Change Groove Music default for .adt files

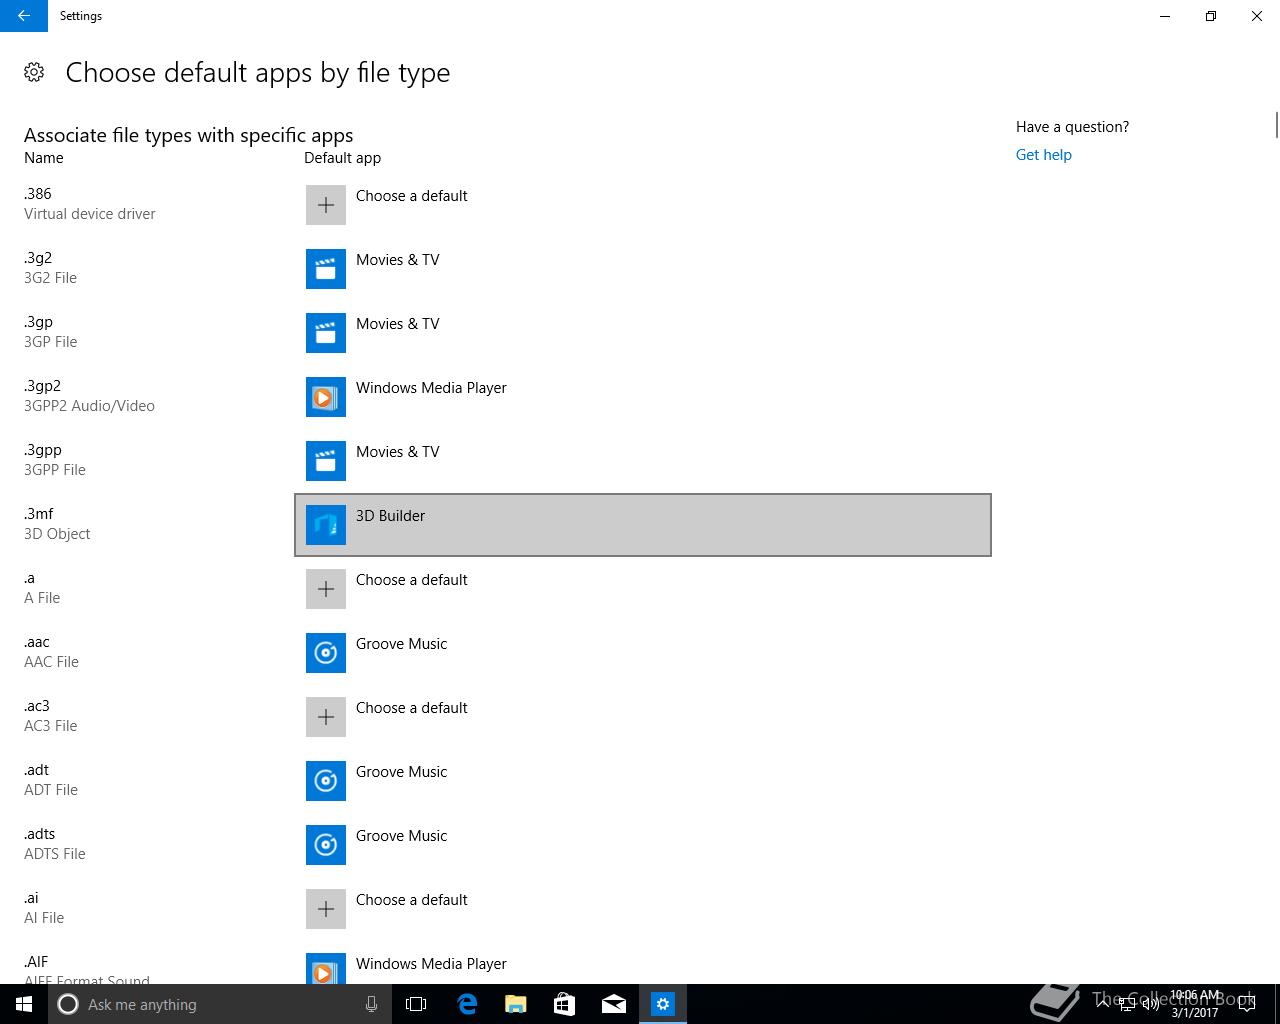click(401, 772)
